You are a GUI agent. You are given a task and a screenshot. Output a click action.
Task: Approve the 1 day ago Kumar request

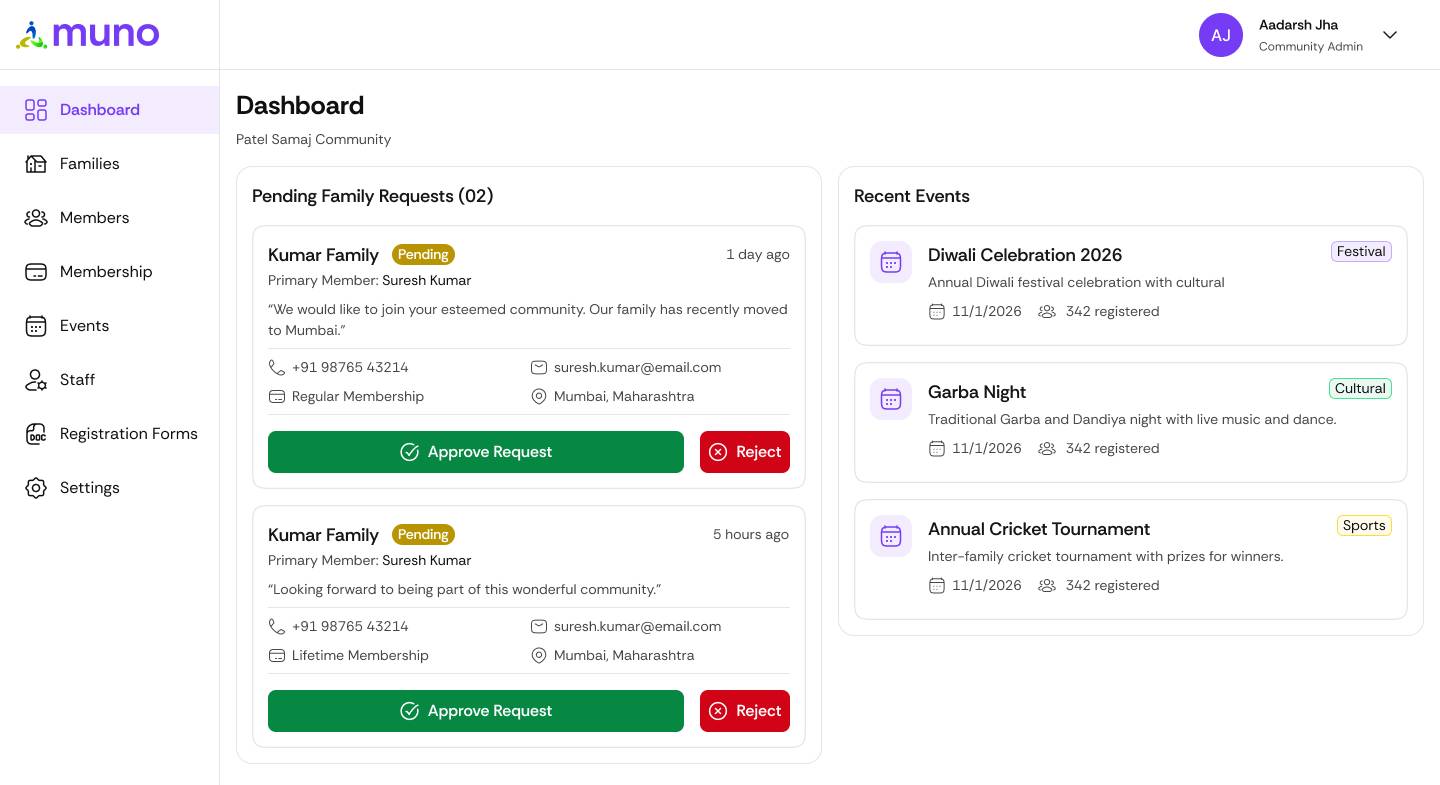tap(476, 452)
